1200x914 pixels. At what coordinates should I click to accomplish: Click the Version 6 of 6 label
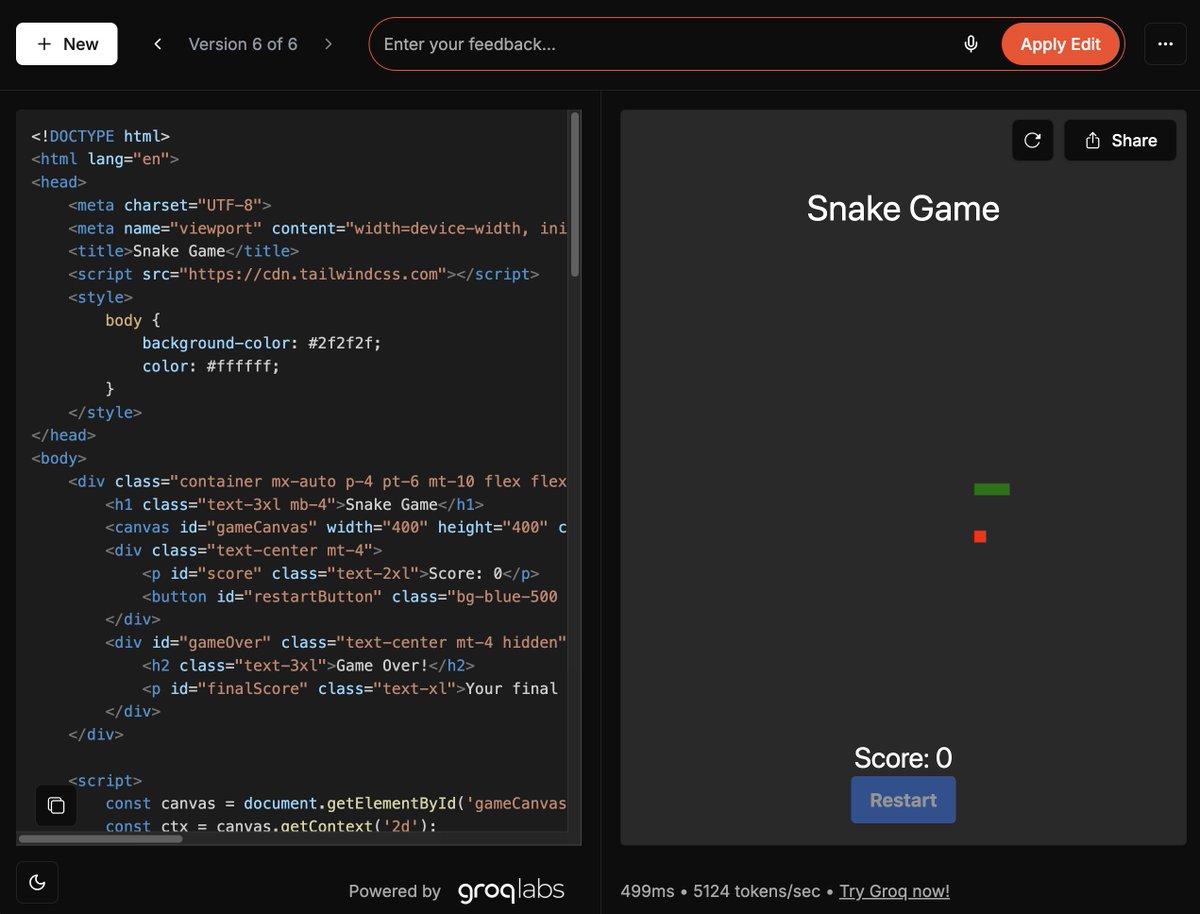click(x=243, y=44)
